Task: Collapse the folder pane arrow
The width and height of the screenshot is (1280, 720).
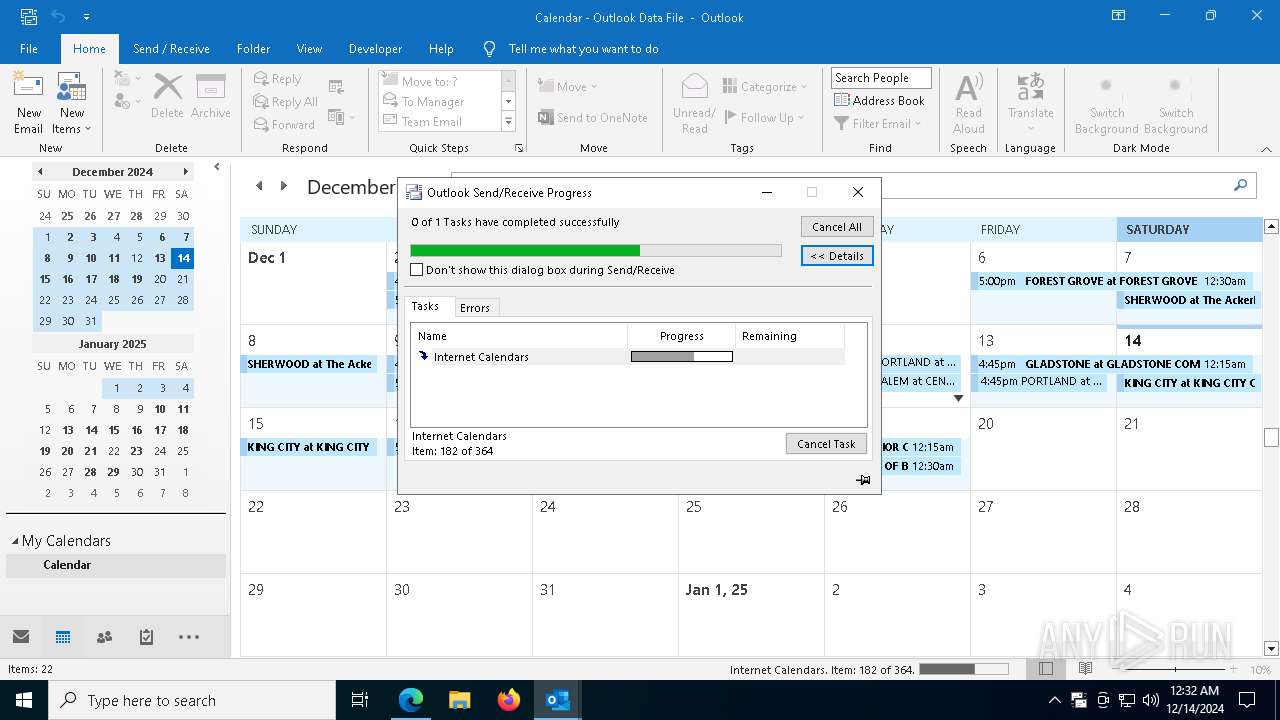Action: [217, 167]
